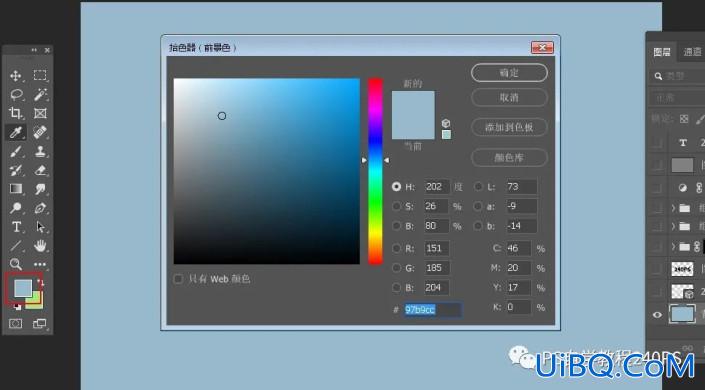The width and height of the screenshot is (705, 390).
Task: Select the Type tool in toolbar
Action: 16,227
